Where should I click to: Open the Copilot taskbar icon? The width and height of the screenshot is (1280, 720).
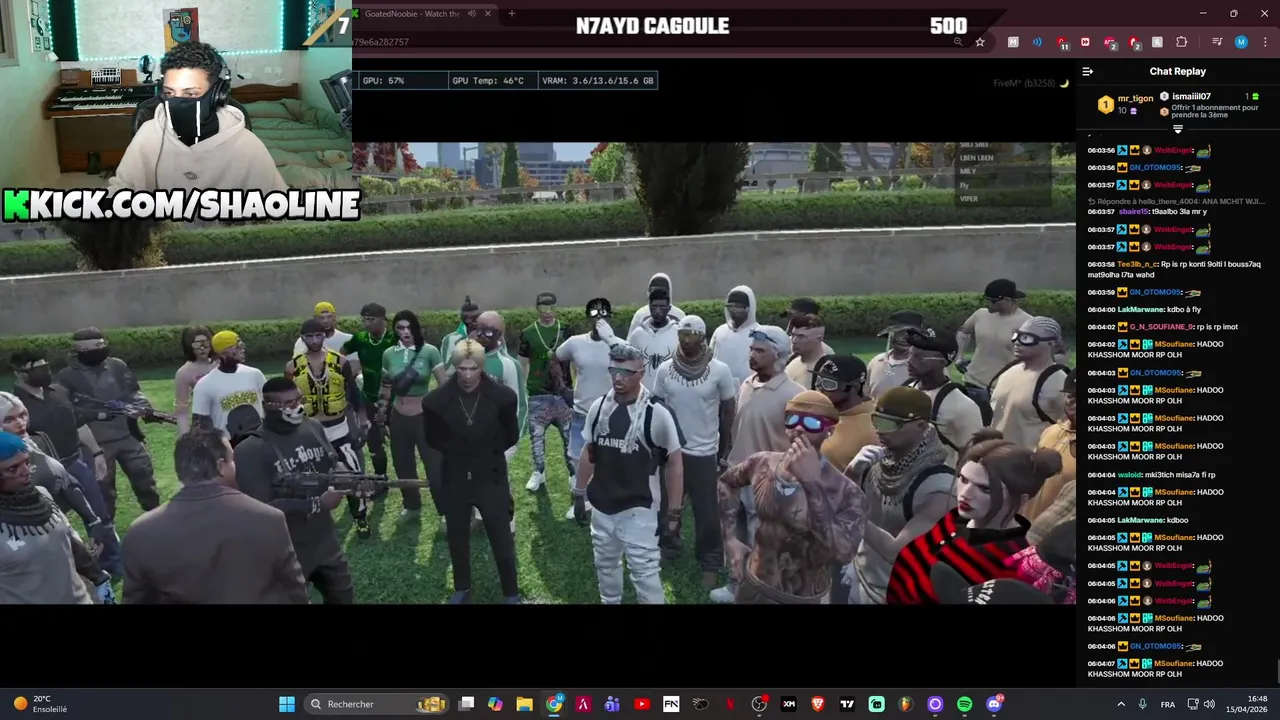(x=495, y=704)
